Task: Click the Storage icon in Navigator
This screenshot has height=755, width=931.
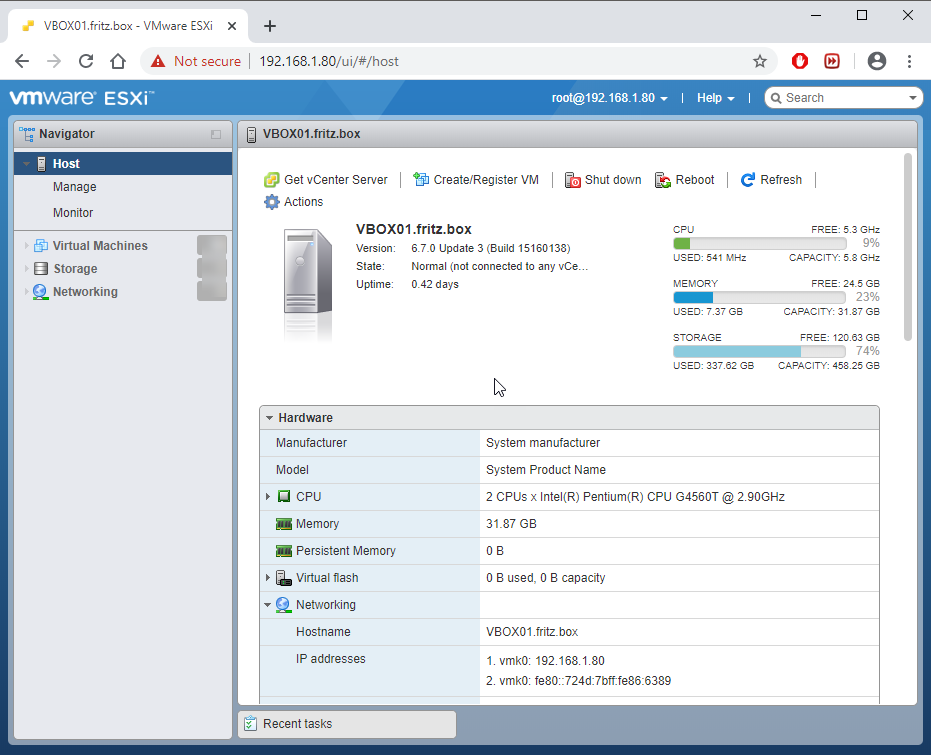Action: 41,268
